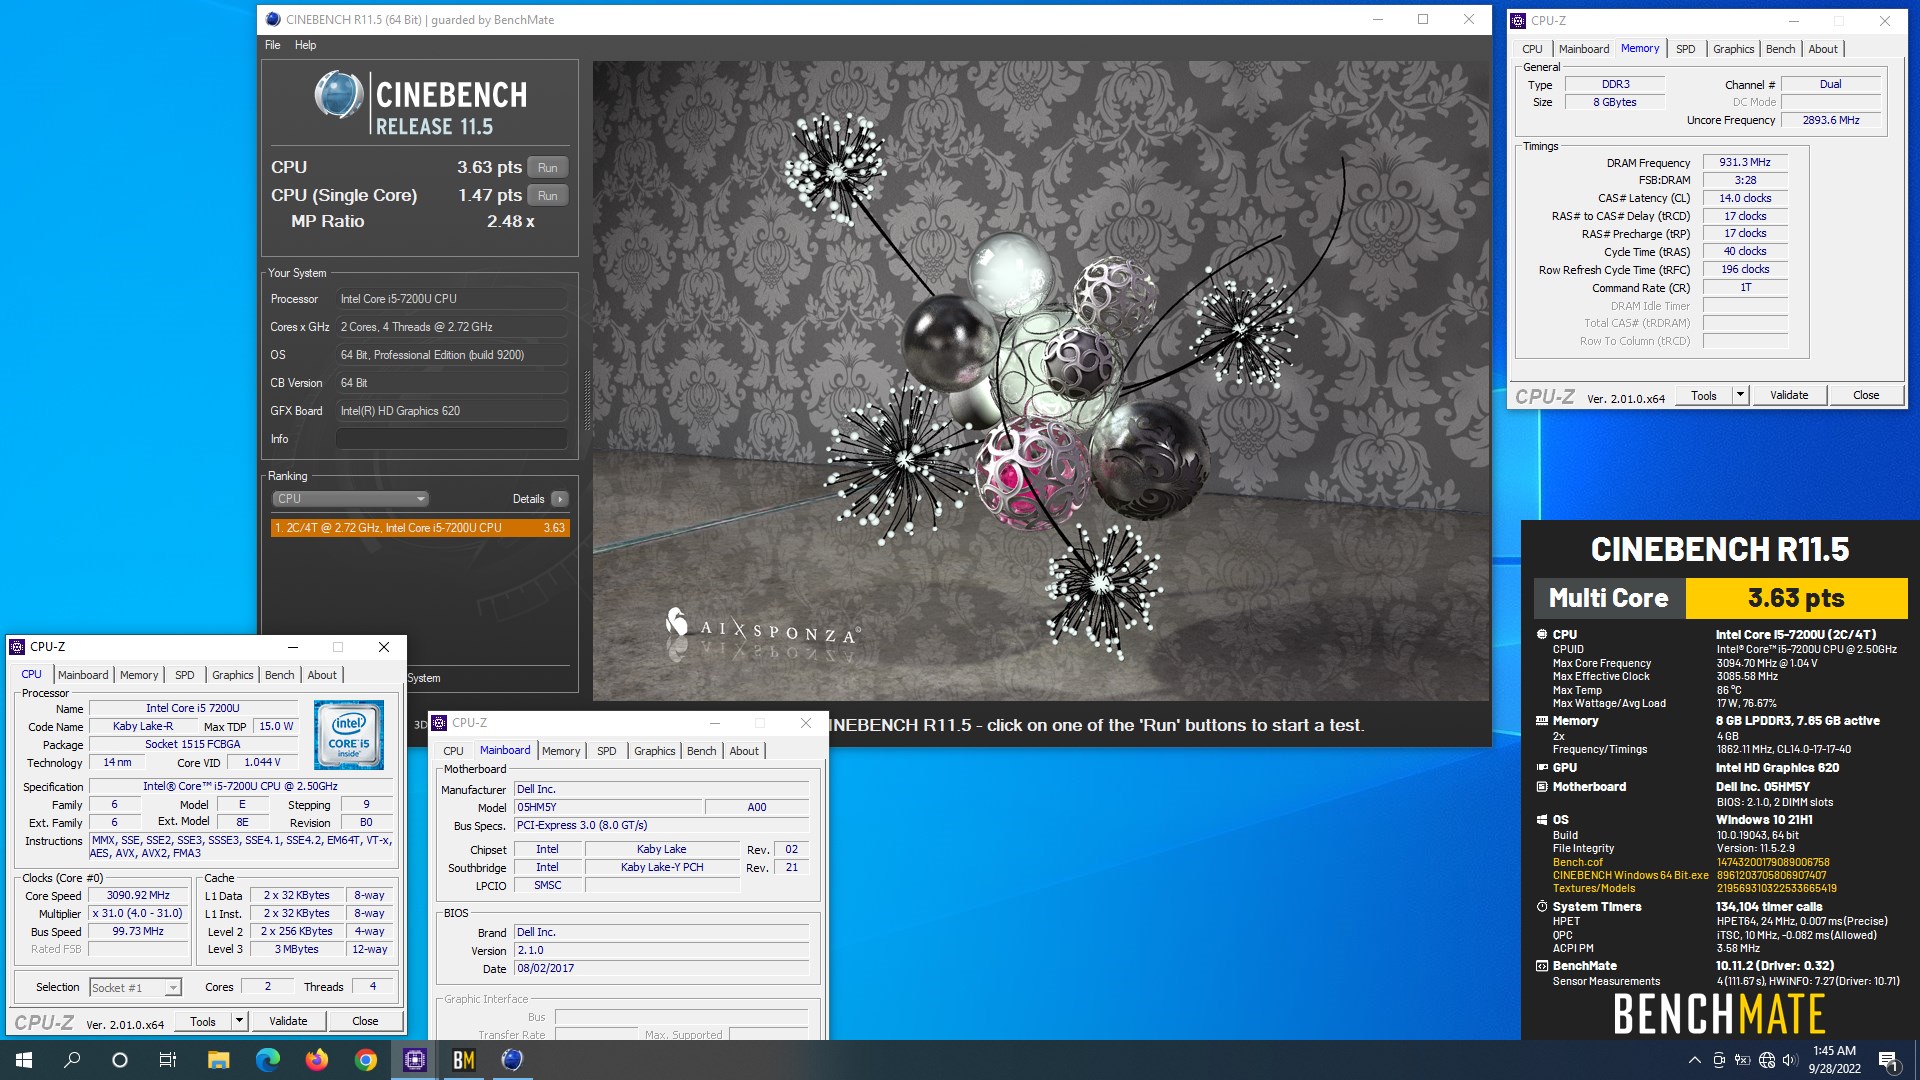The width and height of the screenshot is (1920, 1080).
Task: Click the 3.63 pts Multi Core score
Action: [x=1796, y=598]
